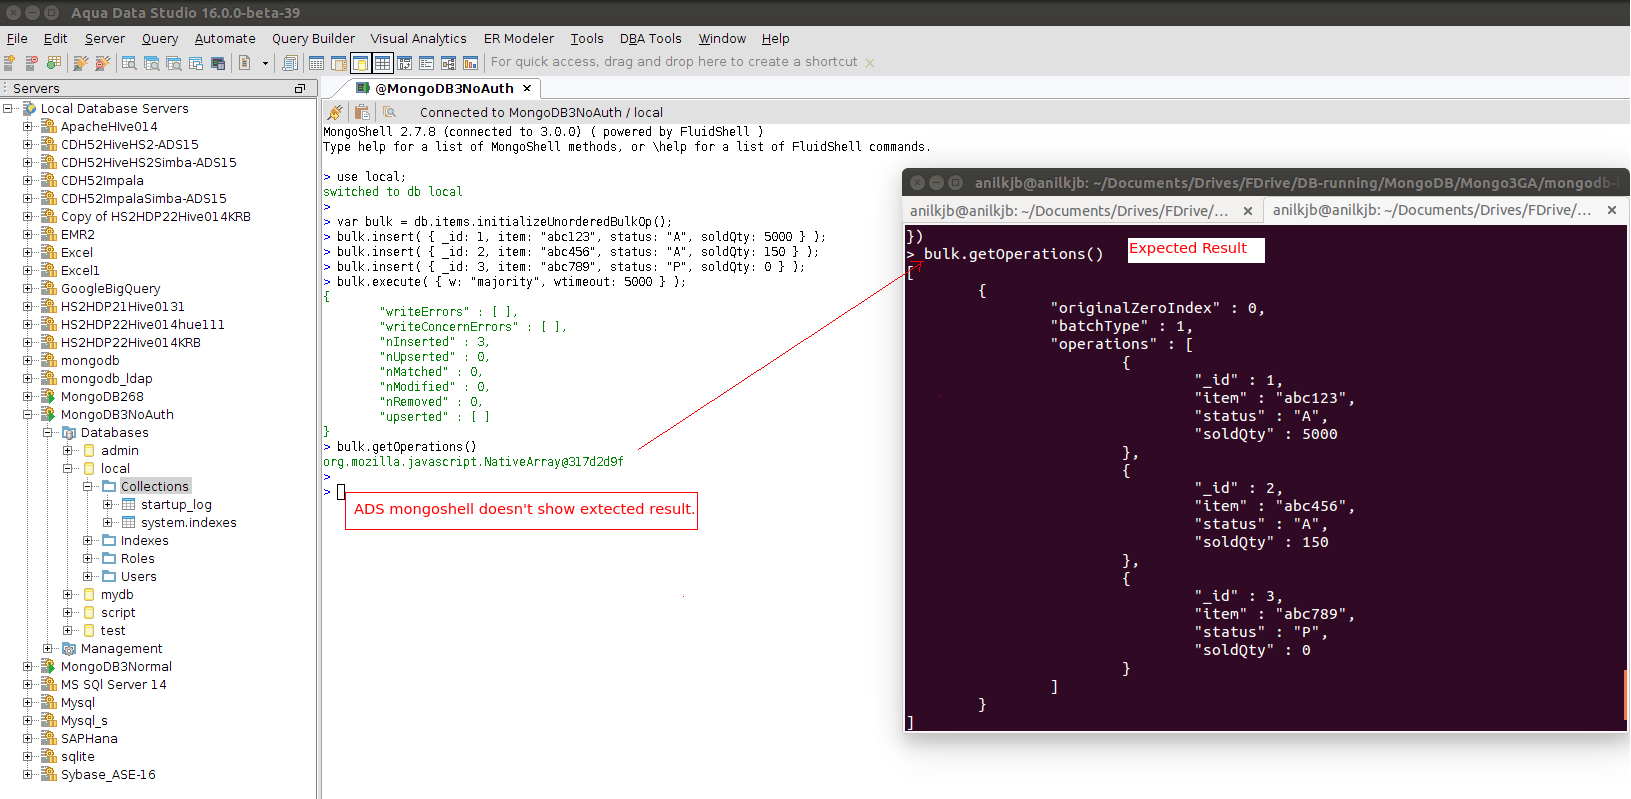Click the Indexes folder icon
The height and width of the screenshot is (799, 1631).
click(109, 541)
